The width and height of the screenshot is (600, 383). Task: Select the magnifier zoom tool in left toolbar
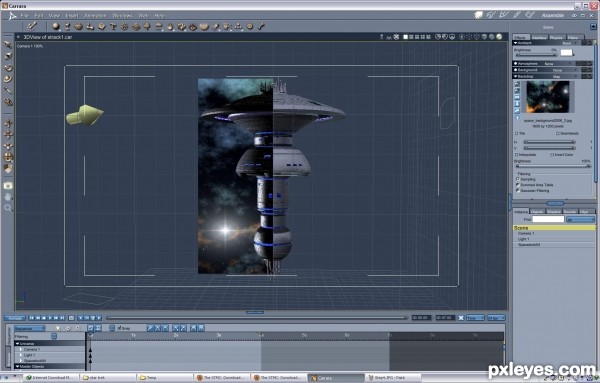[8, 208]
